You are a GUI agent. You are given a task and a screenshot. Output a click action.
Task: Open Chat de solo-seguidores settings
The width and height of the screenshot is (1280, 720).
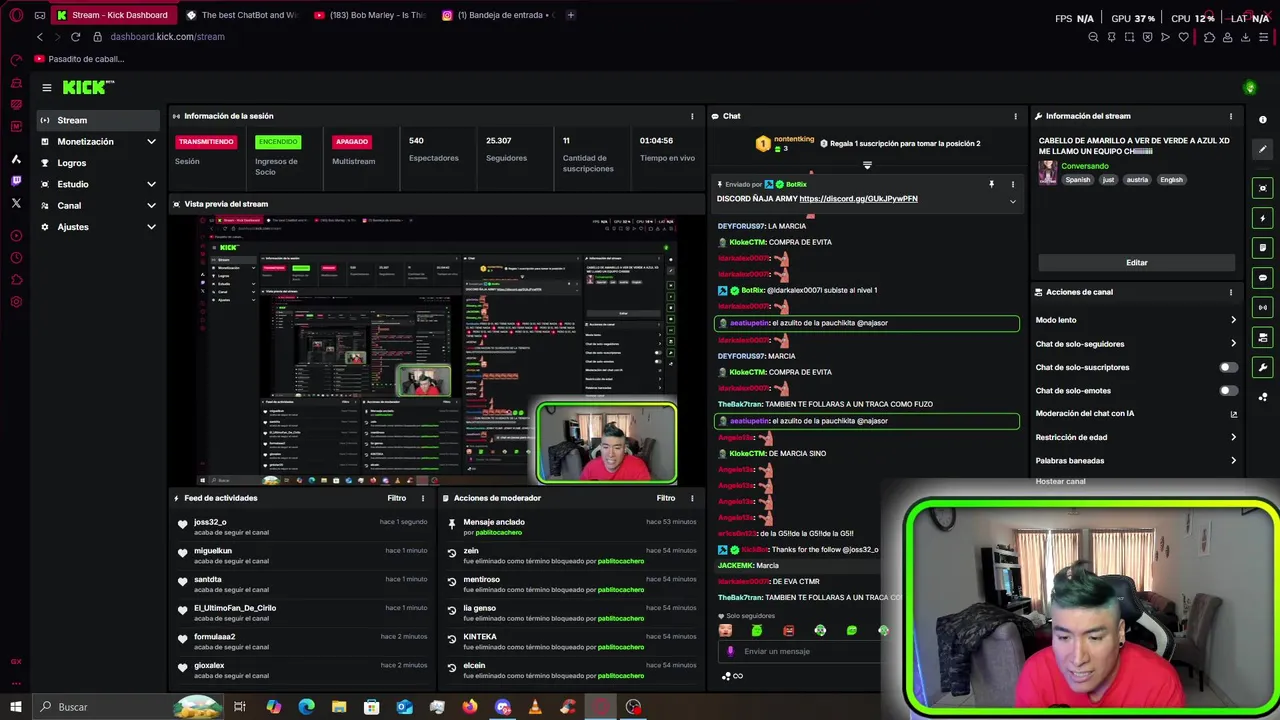coord(1136,344)
